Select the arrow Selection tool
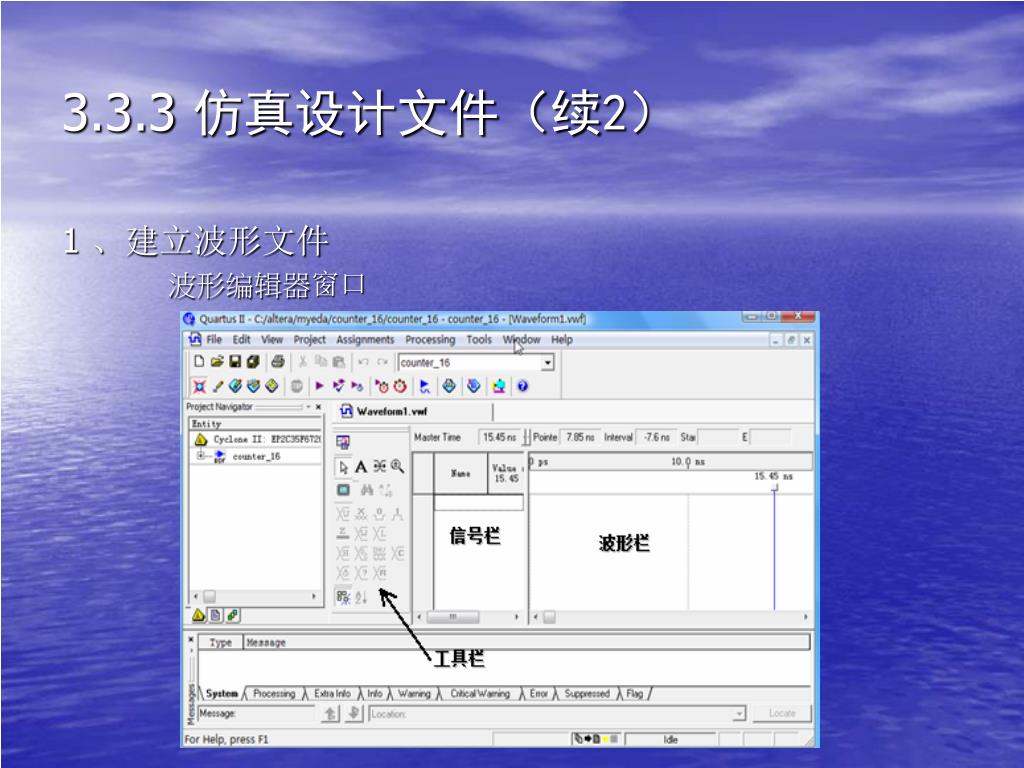The height and width of the screenshot is (768, 1024). pyautogui.click(x=343, y=466)
